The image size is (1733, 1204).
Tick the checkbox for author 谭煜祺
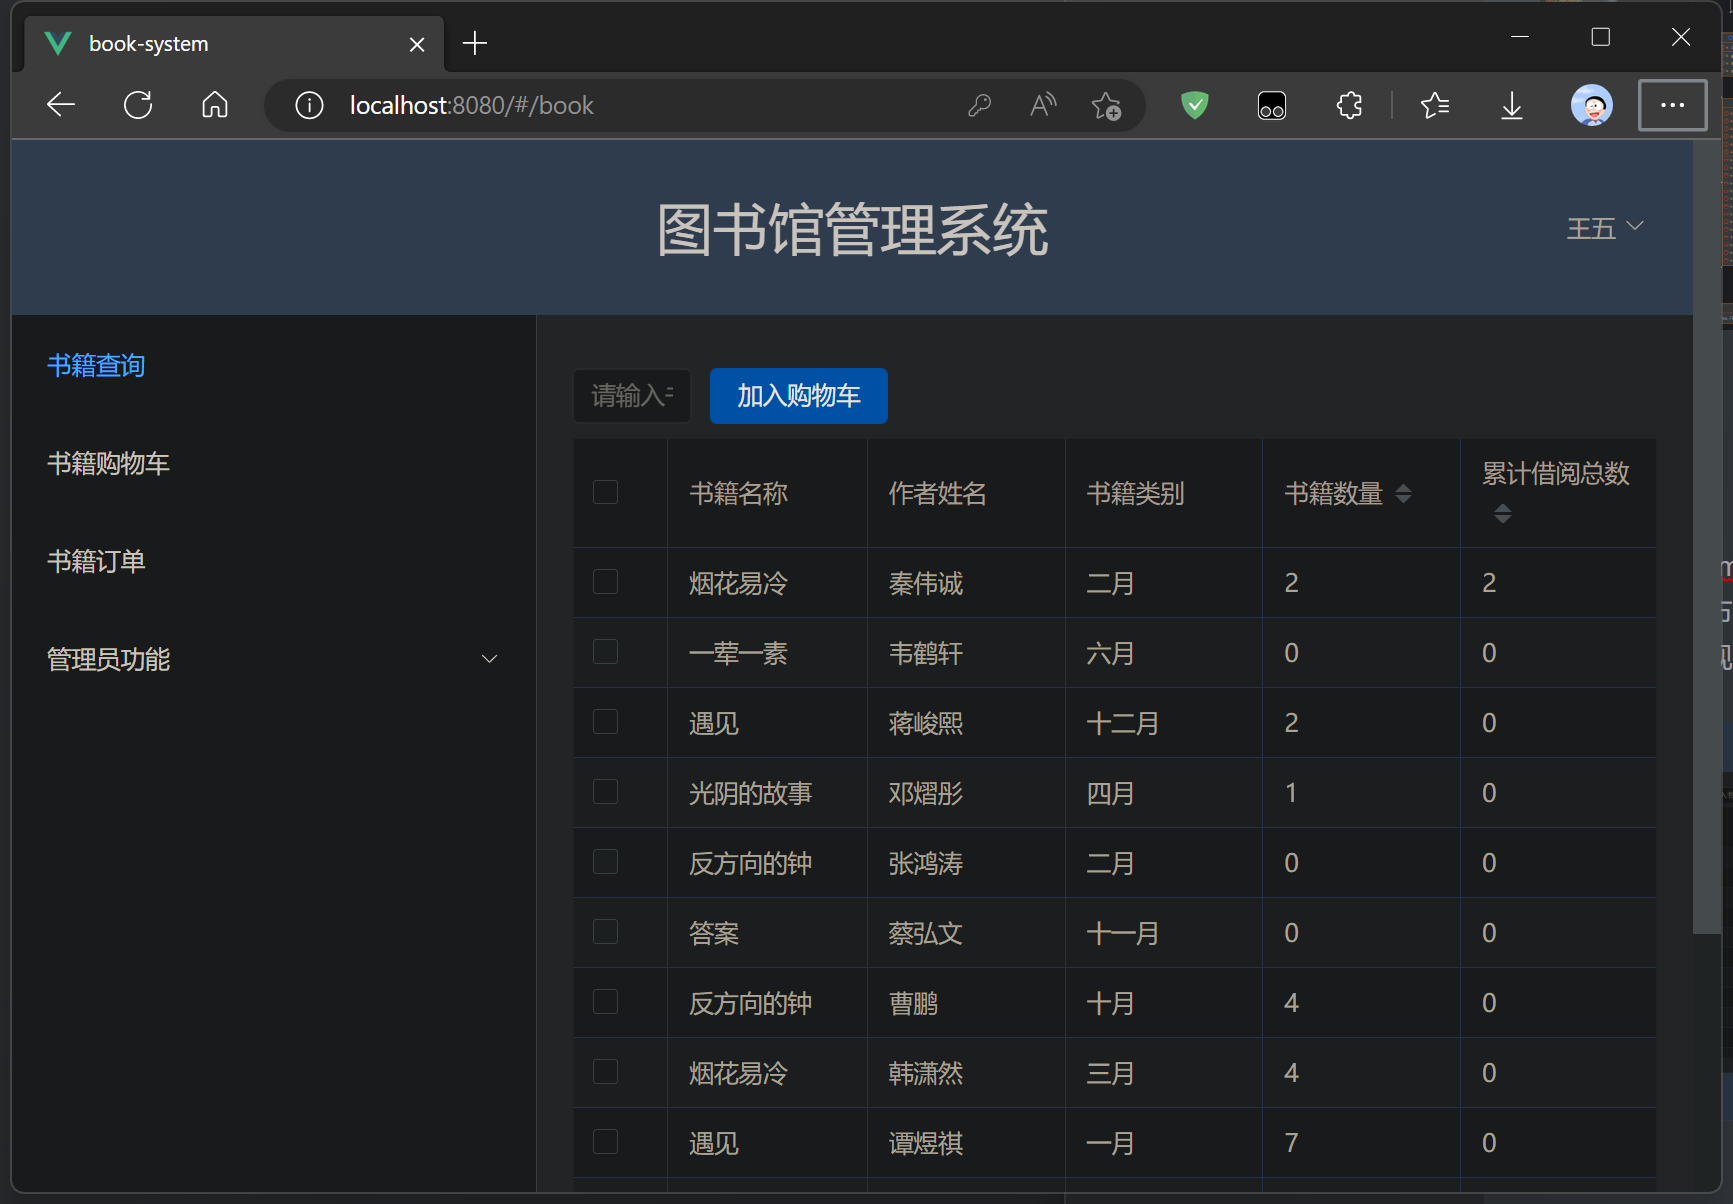[605, 1142]
